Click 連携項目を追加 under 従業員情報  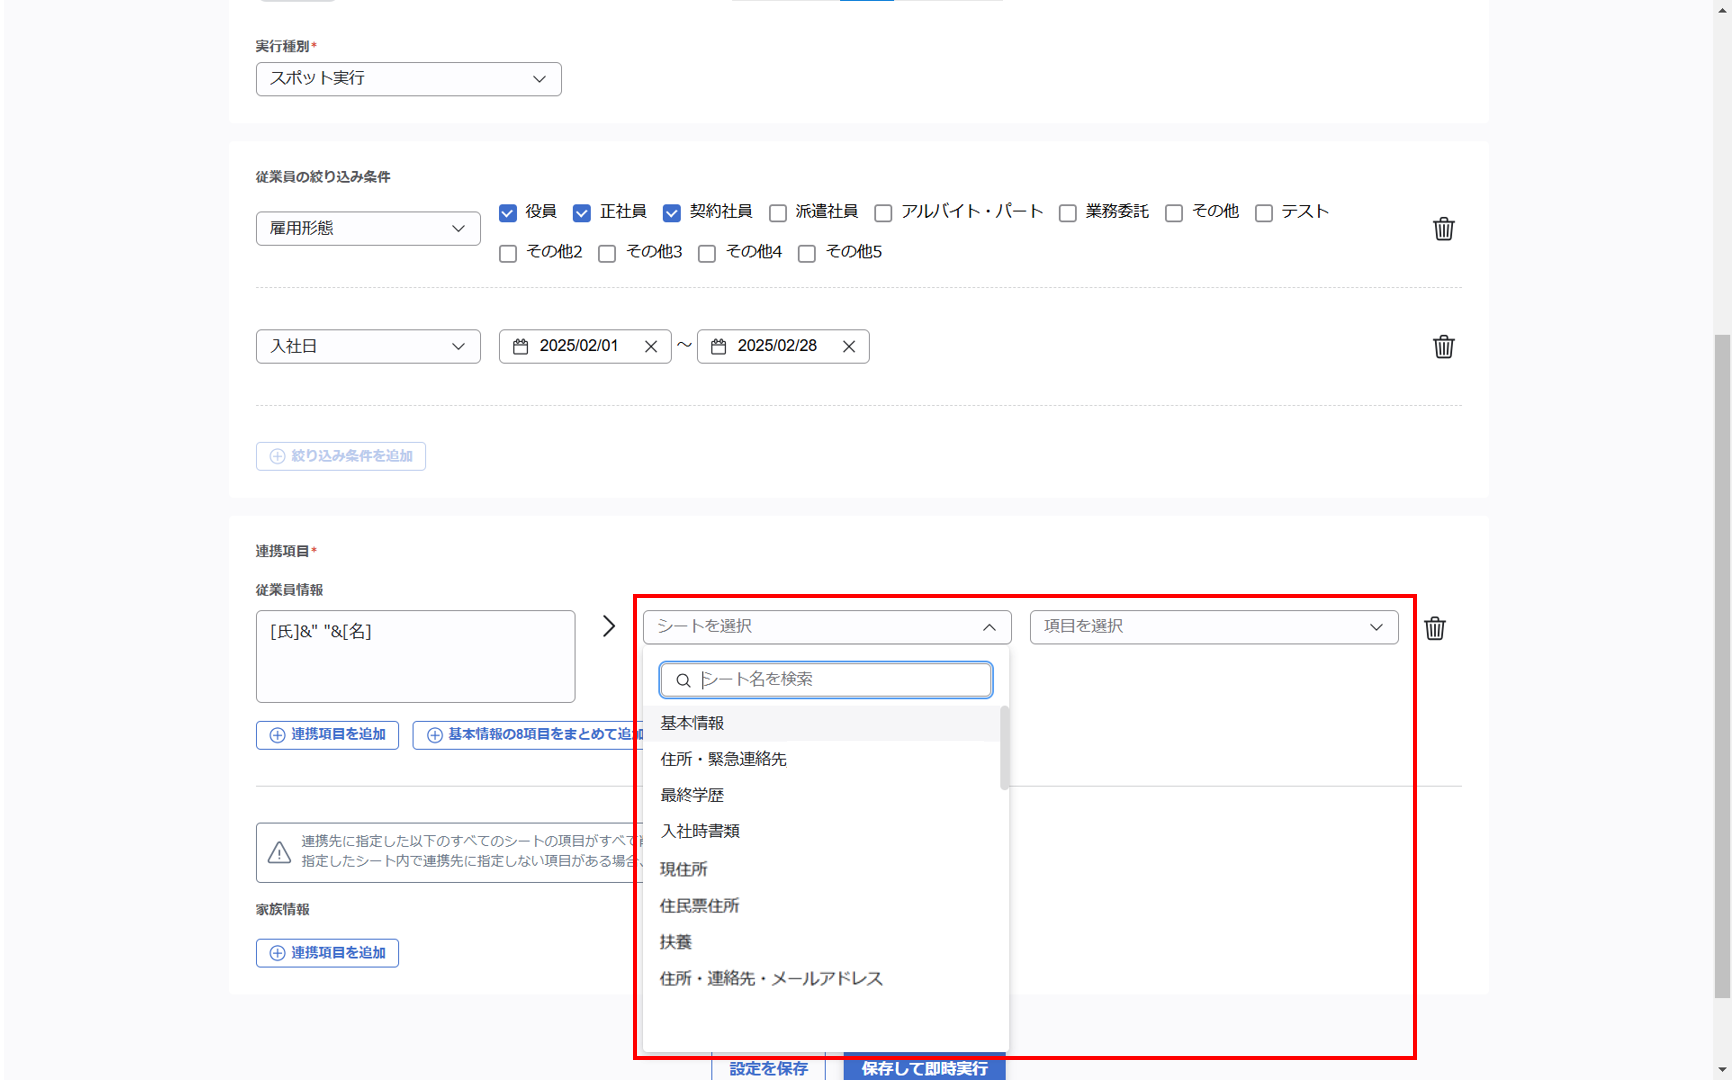coord(327,735)
